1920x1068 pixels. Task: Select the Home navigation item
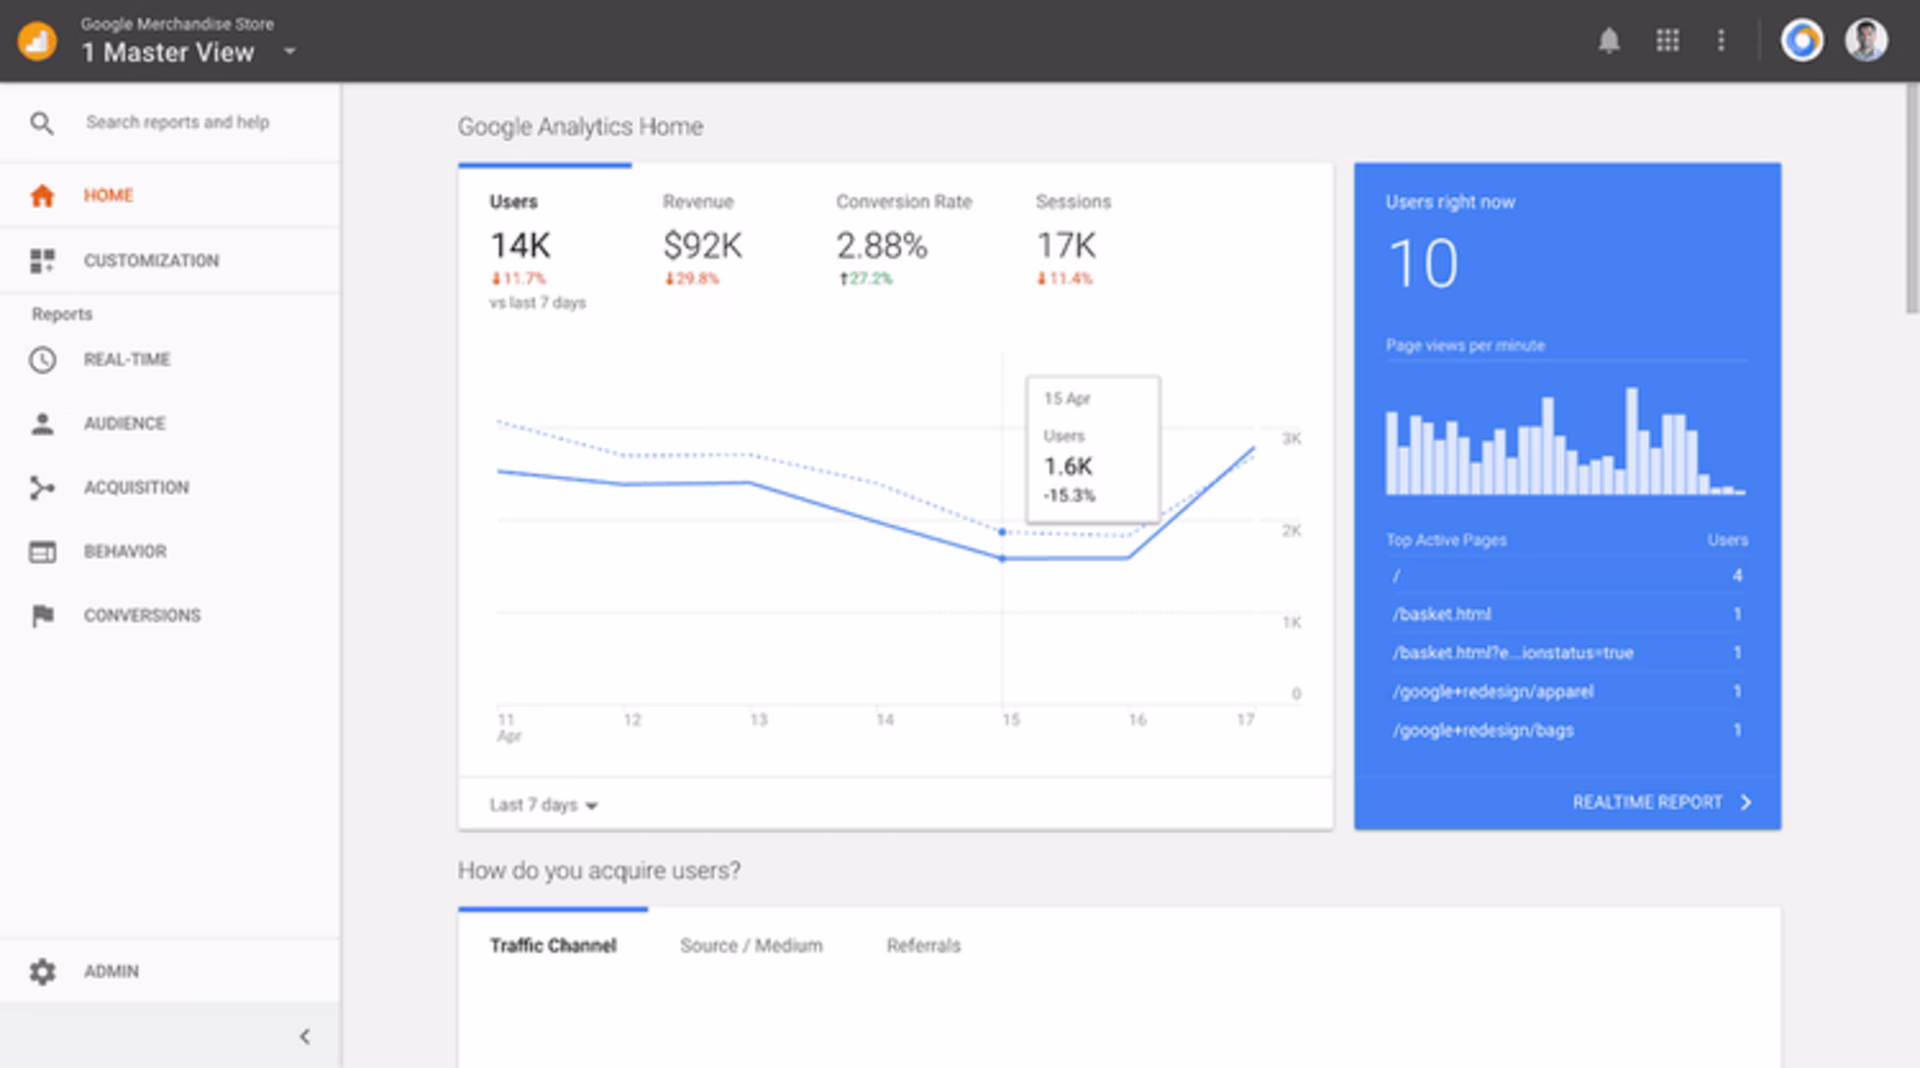click(107, 195)
